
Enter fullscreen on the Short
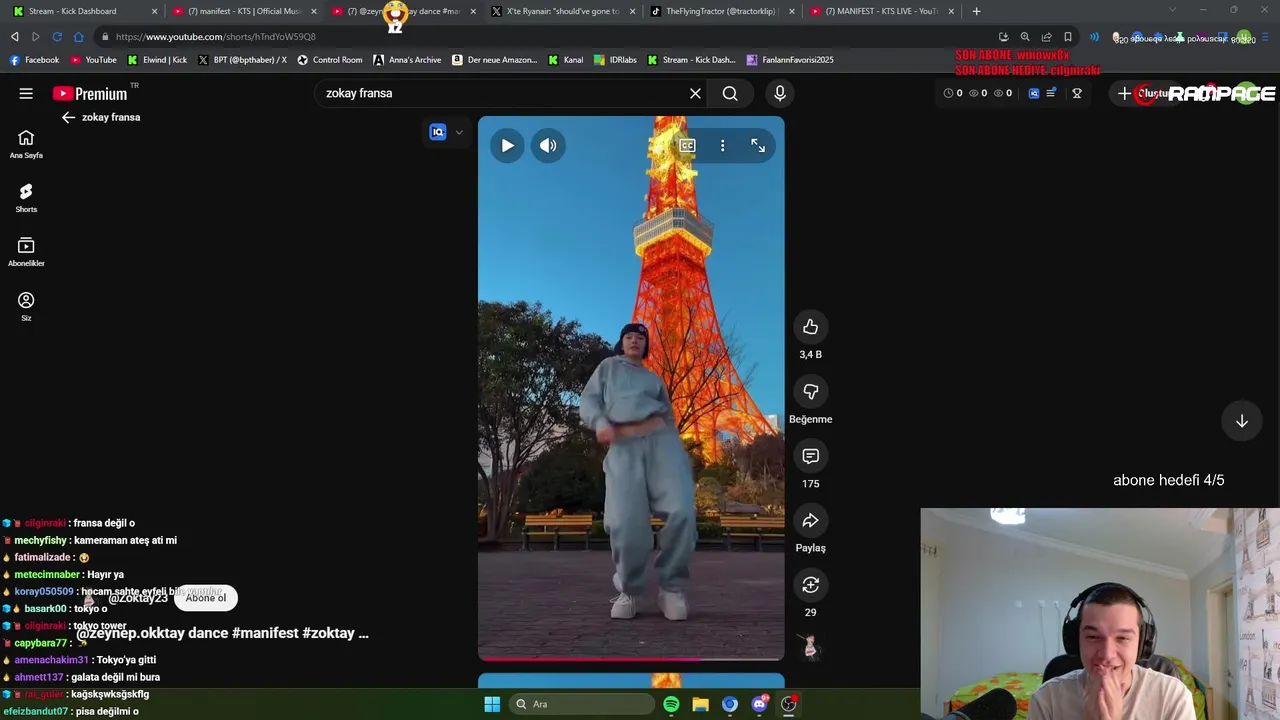pyautogui.click(x=758, y=145)
